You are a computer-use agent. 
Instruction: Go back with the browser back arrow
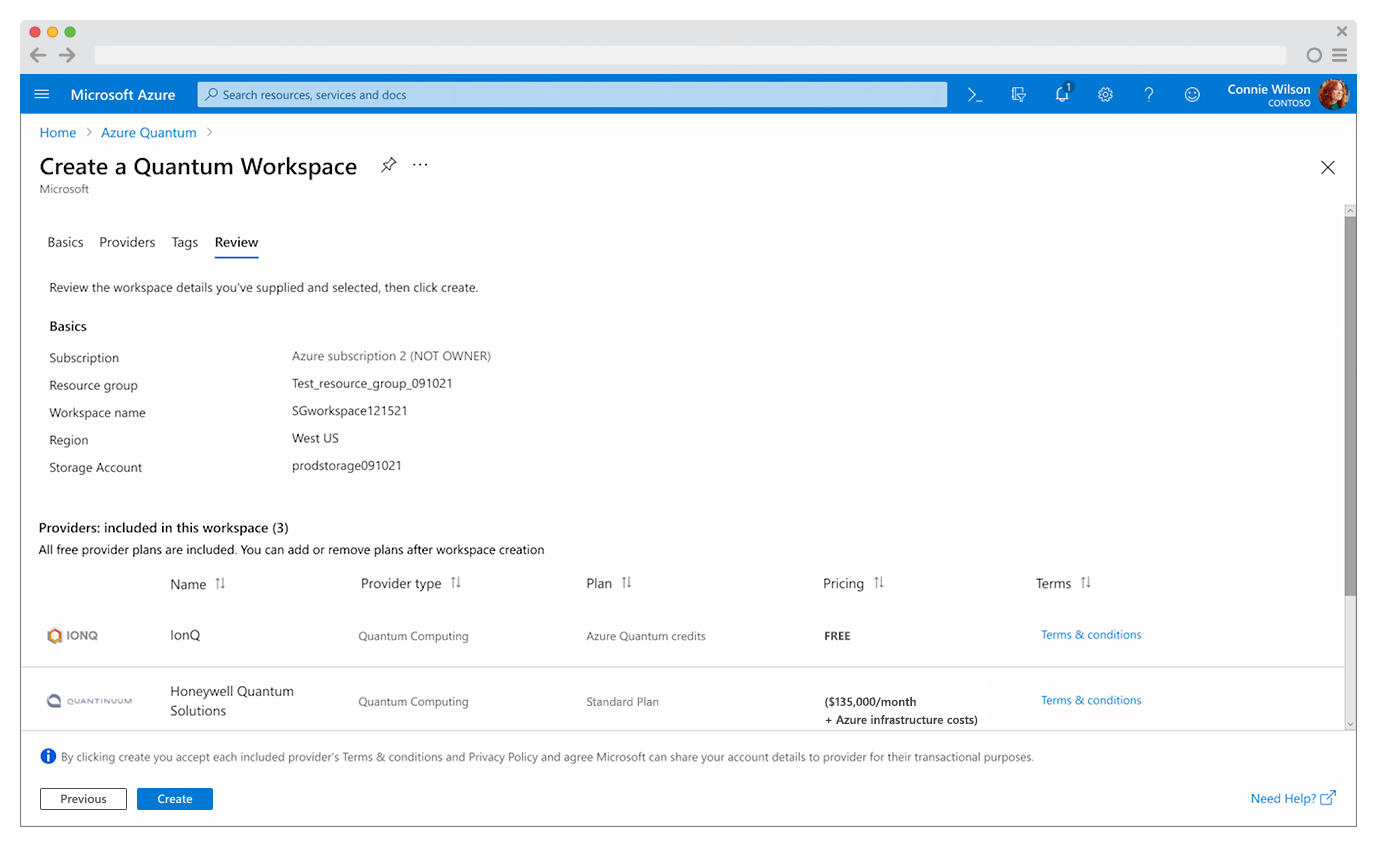38,55
